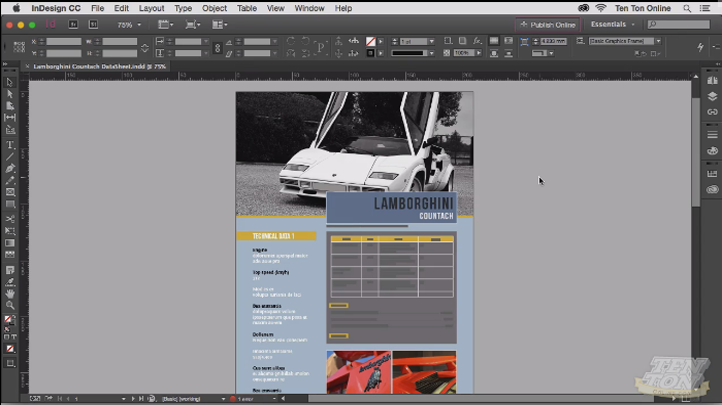Click rotate 90 degrees clockwise icon
The height and width of the screenshot is (405, 722).
click(291, 41)
